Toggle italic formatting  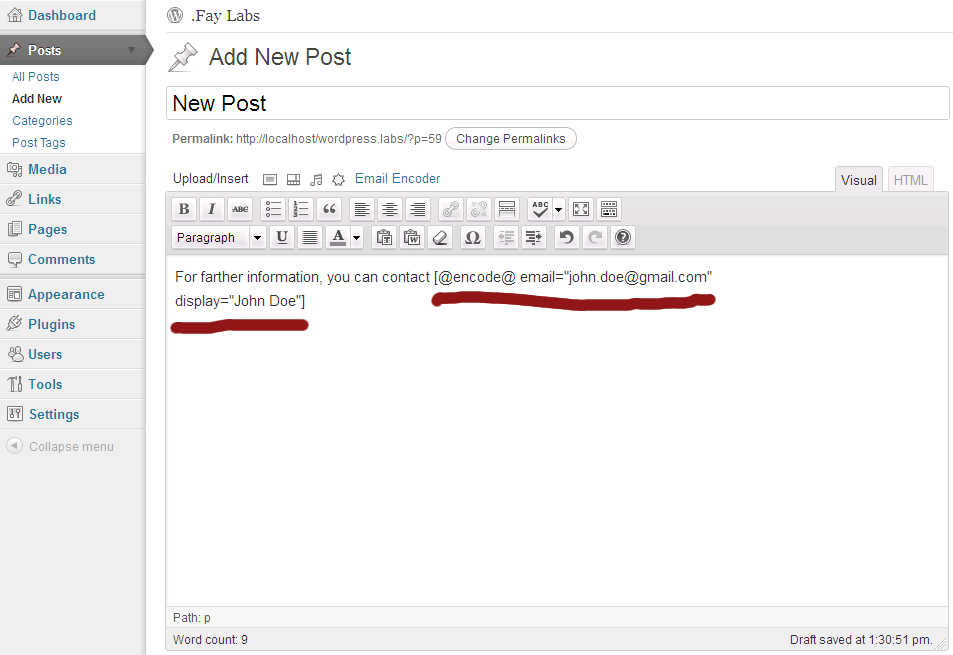point(212,210)
